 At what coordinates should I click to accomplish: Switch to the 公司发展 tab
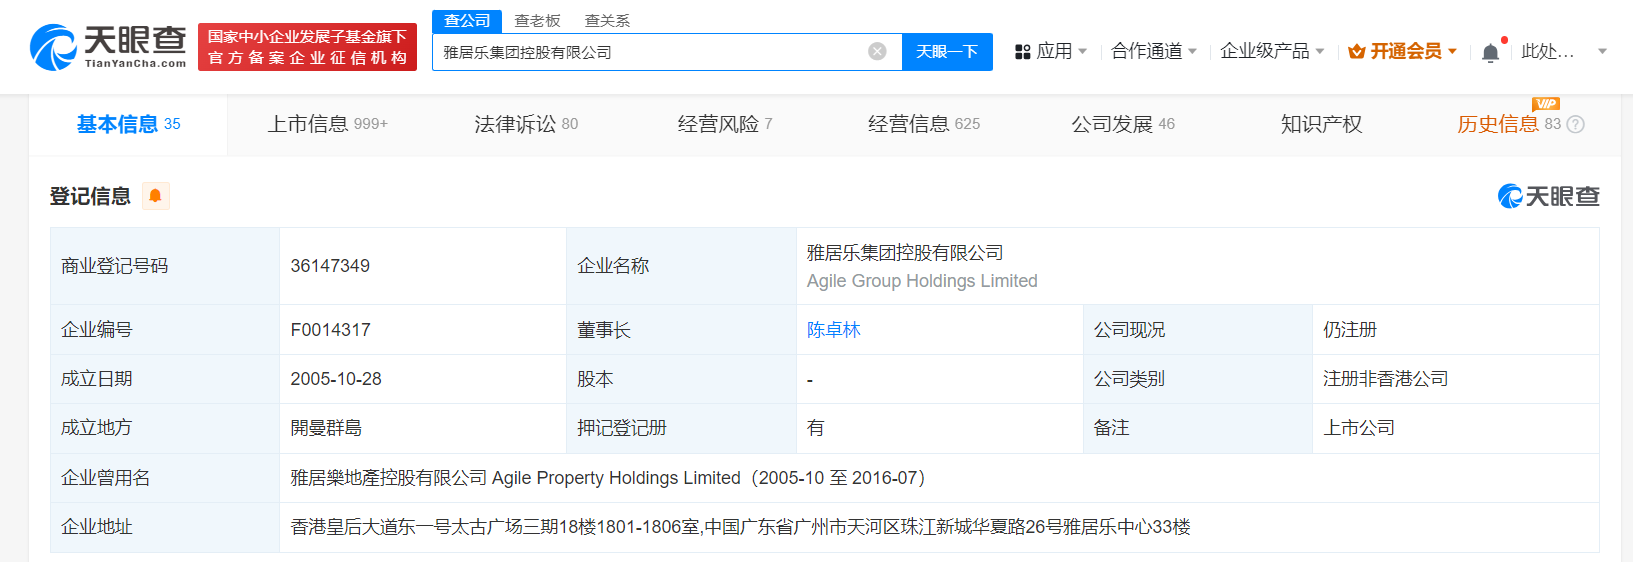tap(1123, 124)
